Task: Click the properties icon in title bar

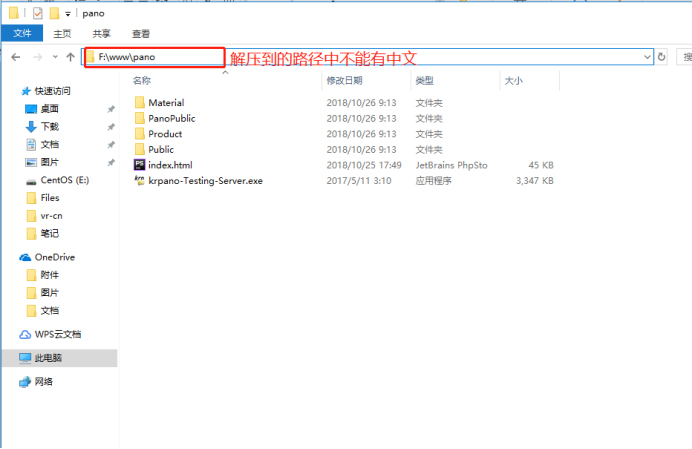Action: [x=38, y=14]
